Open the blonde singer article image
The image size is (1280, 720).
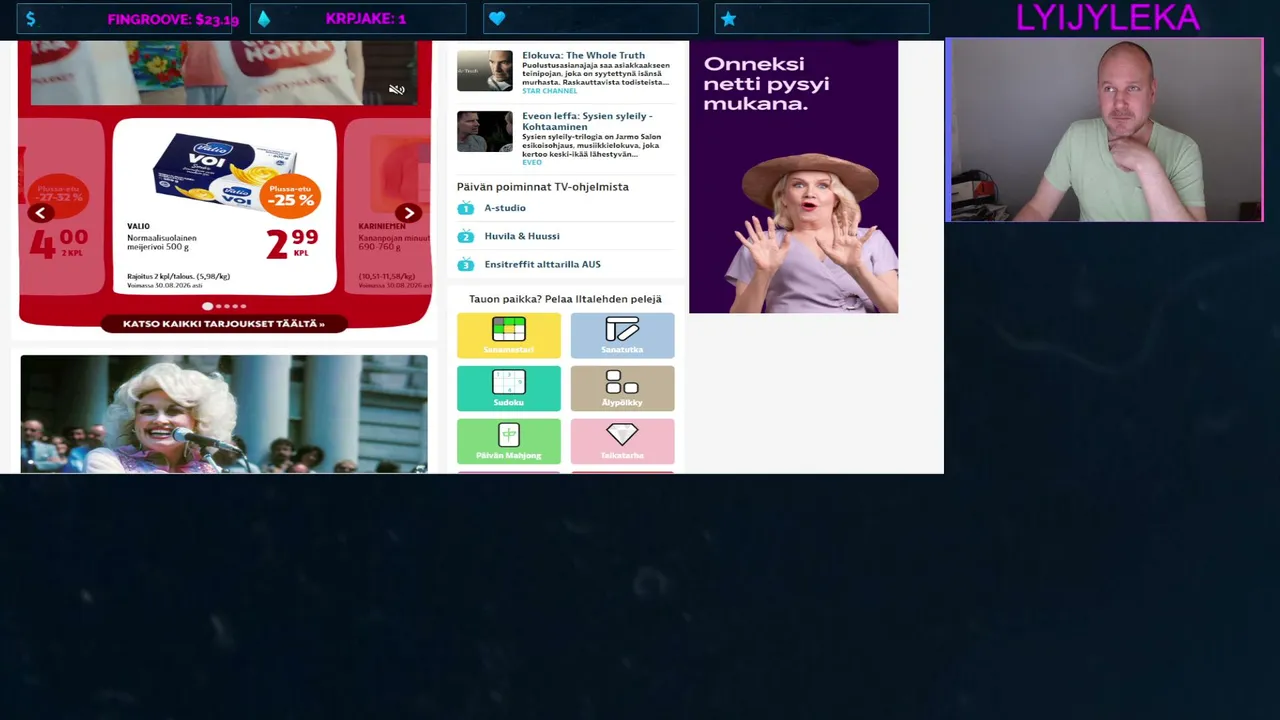tap(224, 414)
